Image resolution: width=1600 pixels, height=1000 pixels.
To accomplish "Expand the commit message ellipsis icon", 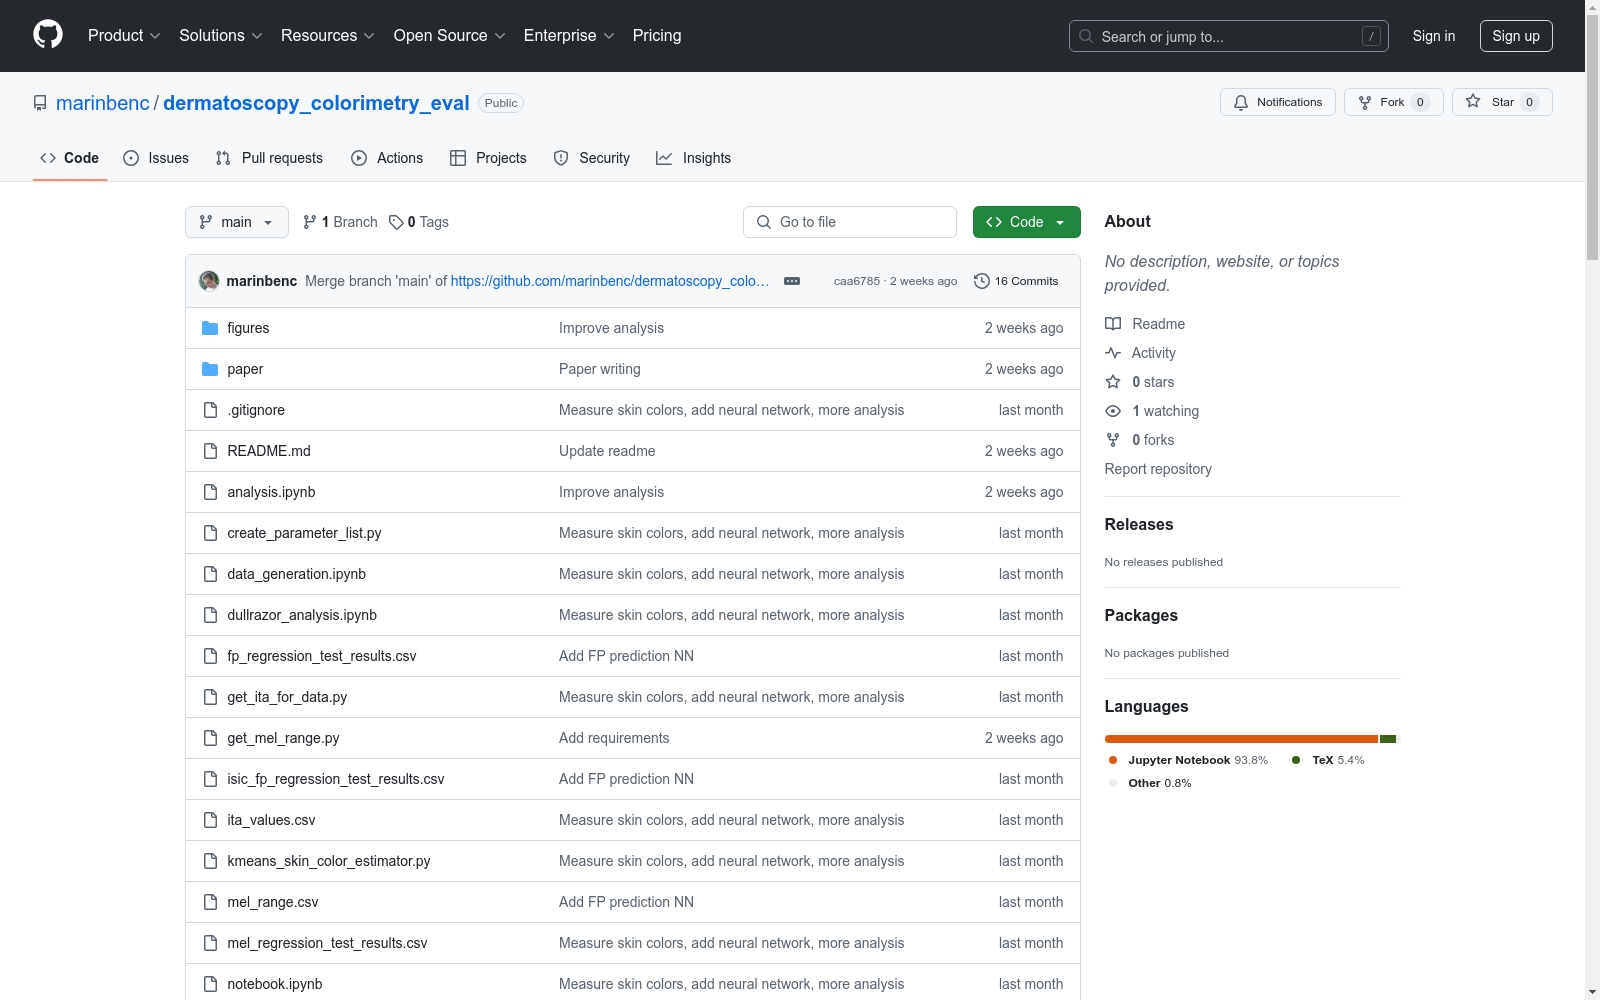I will [792, 281].
